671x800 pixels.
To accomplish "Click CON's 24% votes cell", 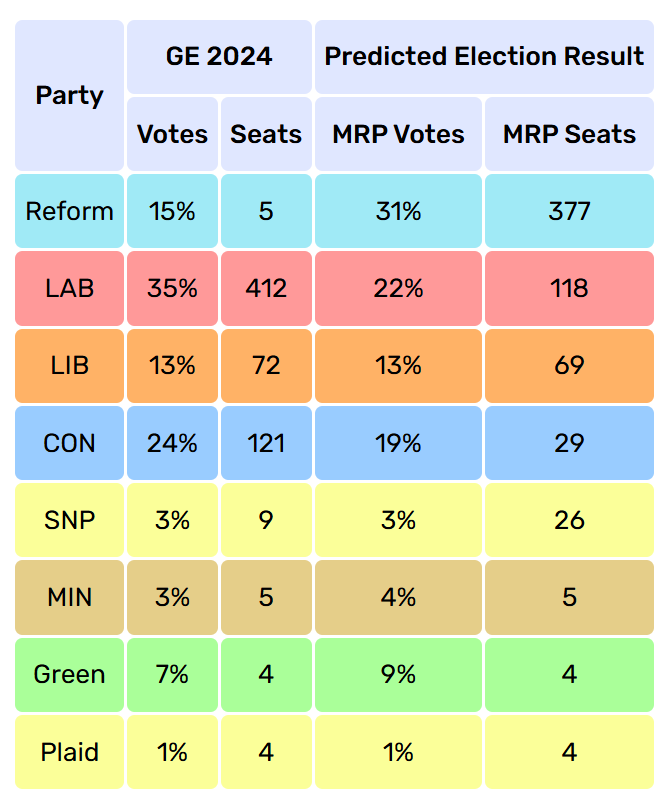I will [x=172, y=442].
